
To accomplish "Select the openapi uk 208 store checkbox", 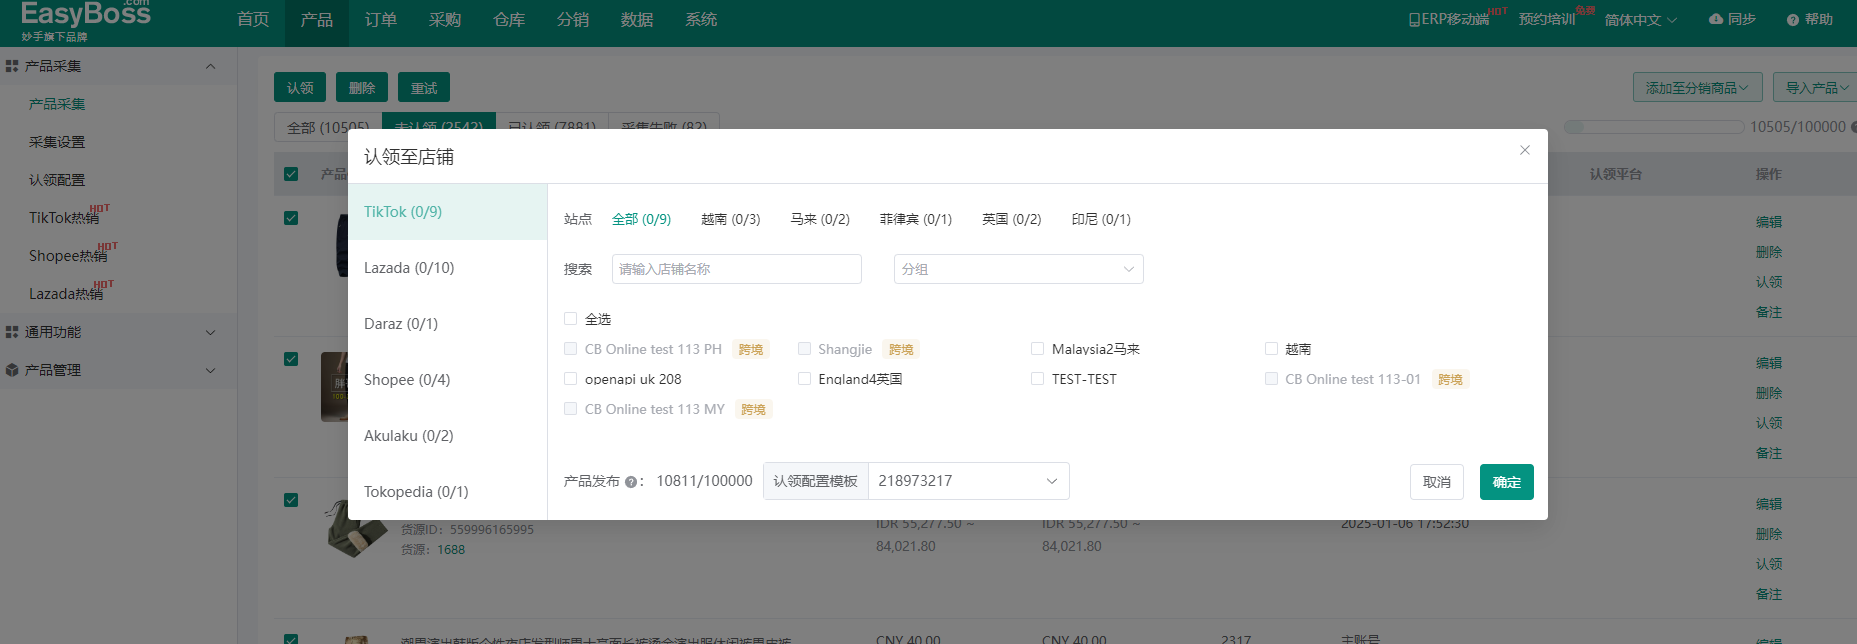I will tap(570, 379).
